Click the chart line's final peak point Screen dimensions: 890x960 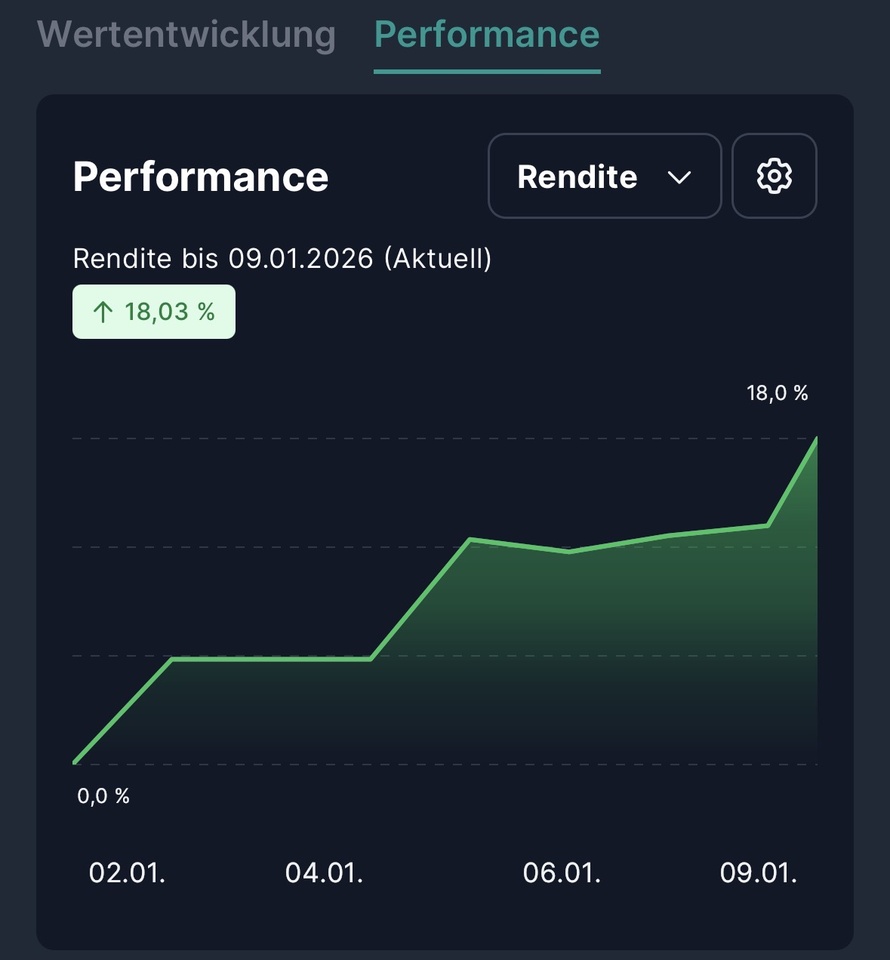click(x=816, y=439)
